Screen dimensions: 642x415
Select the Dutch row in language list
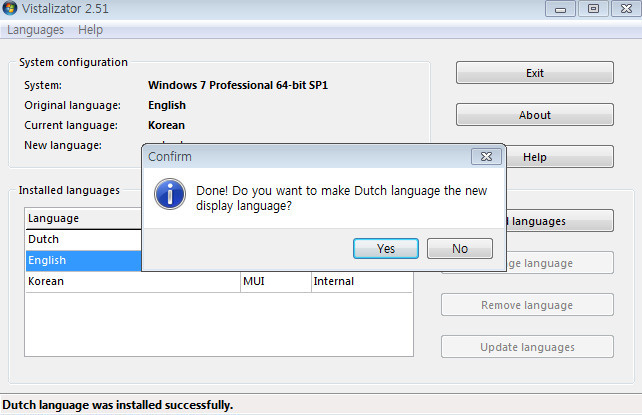point(84,239)
